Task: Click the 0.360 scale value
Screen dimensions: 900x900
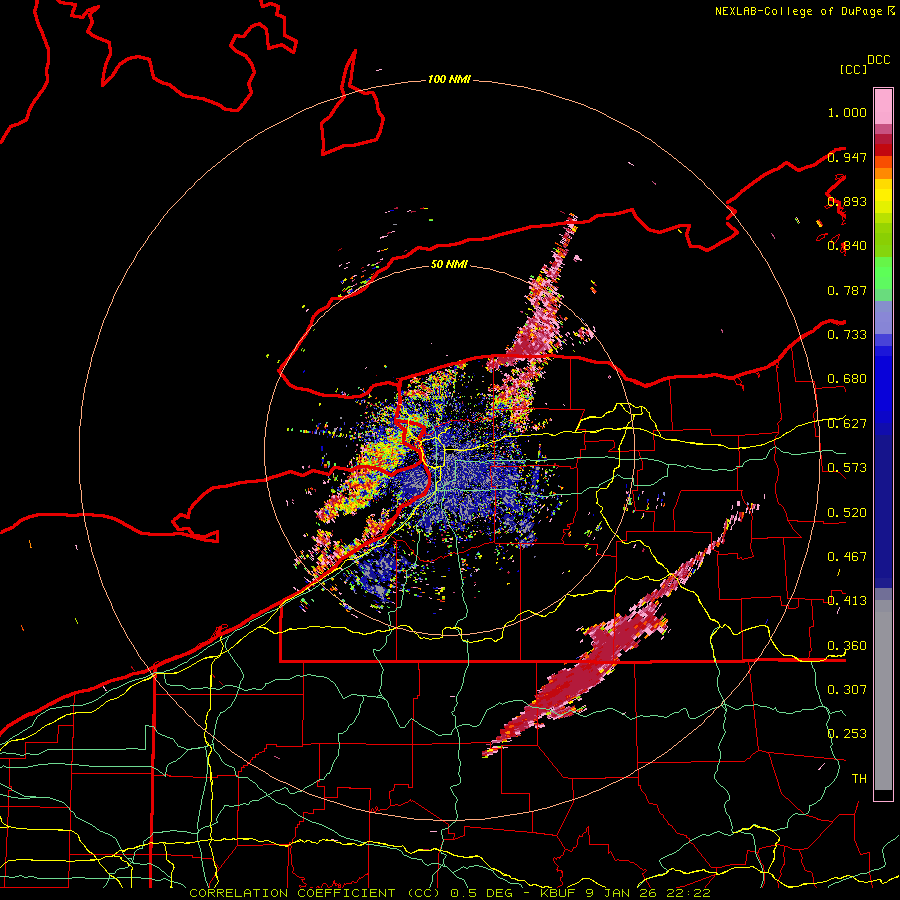Action: pyautogui.click(x=847, y=646)
